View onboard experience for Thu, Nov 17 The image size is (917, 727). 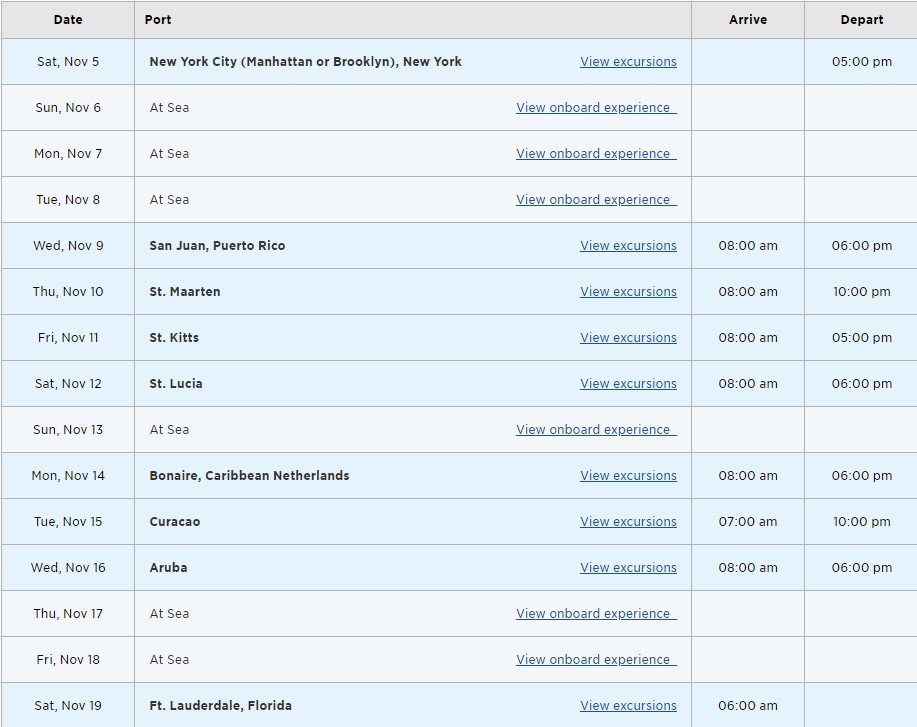click(596, 614)
